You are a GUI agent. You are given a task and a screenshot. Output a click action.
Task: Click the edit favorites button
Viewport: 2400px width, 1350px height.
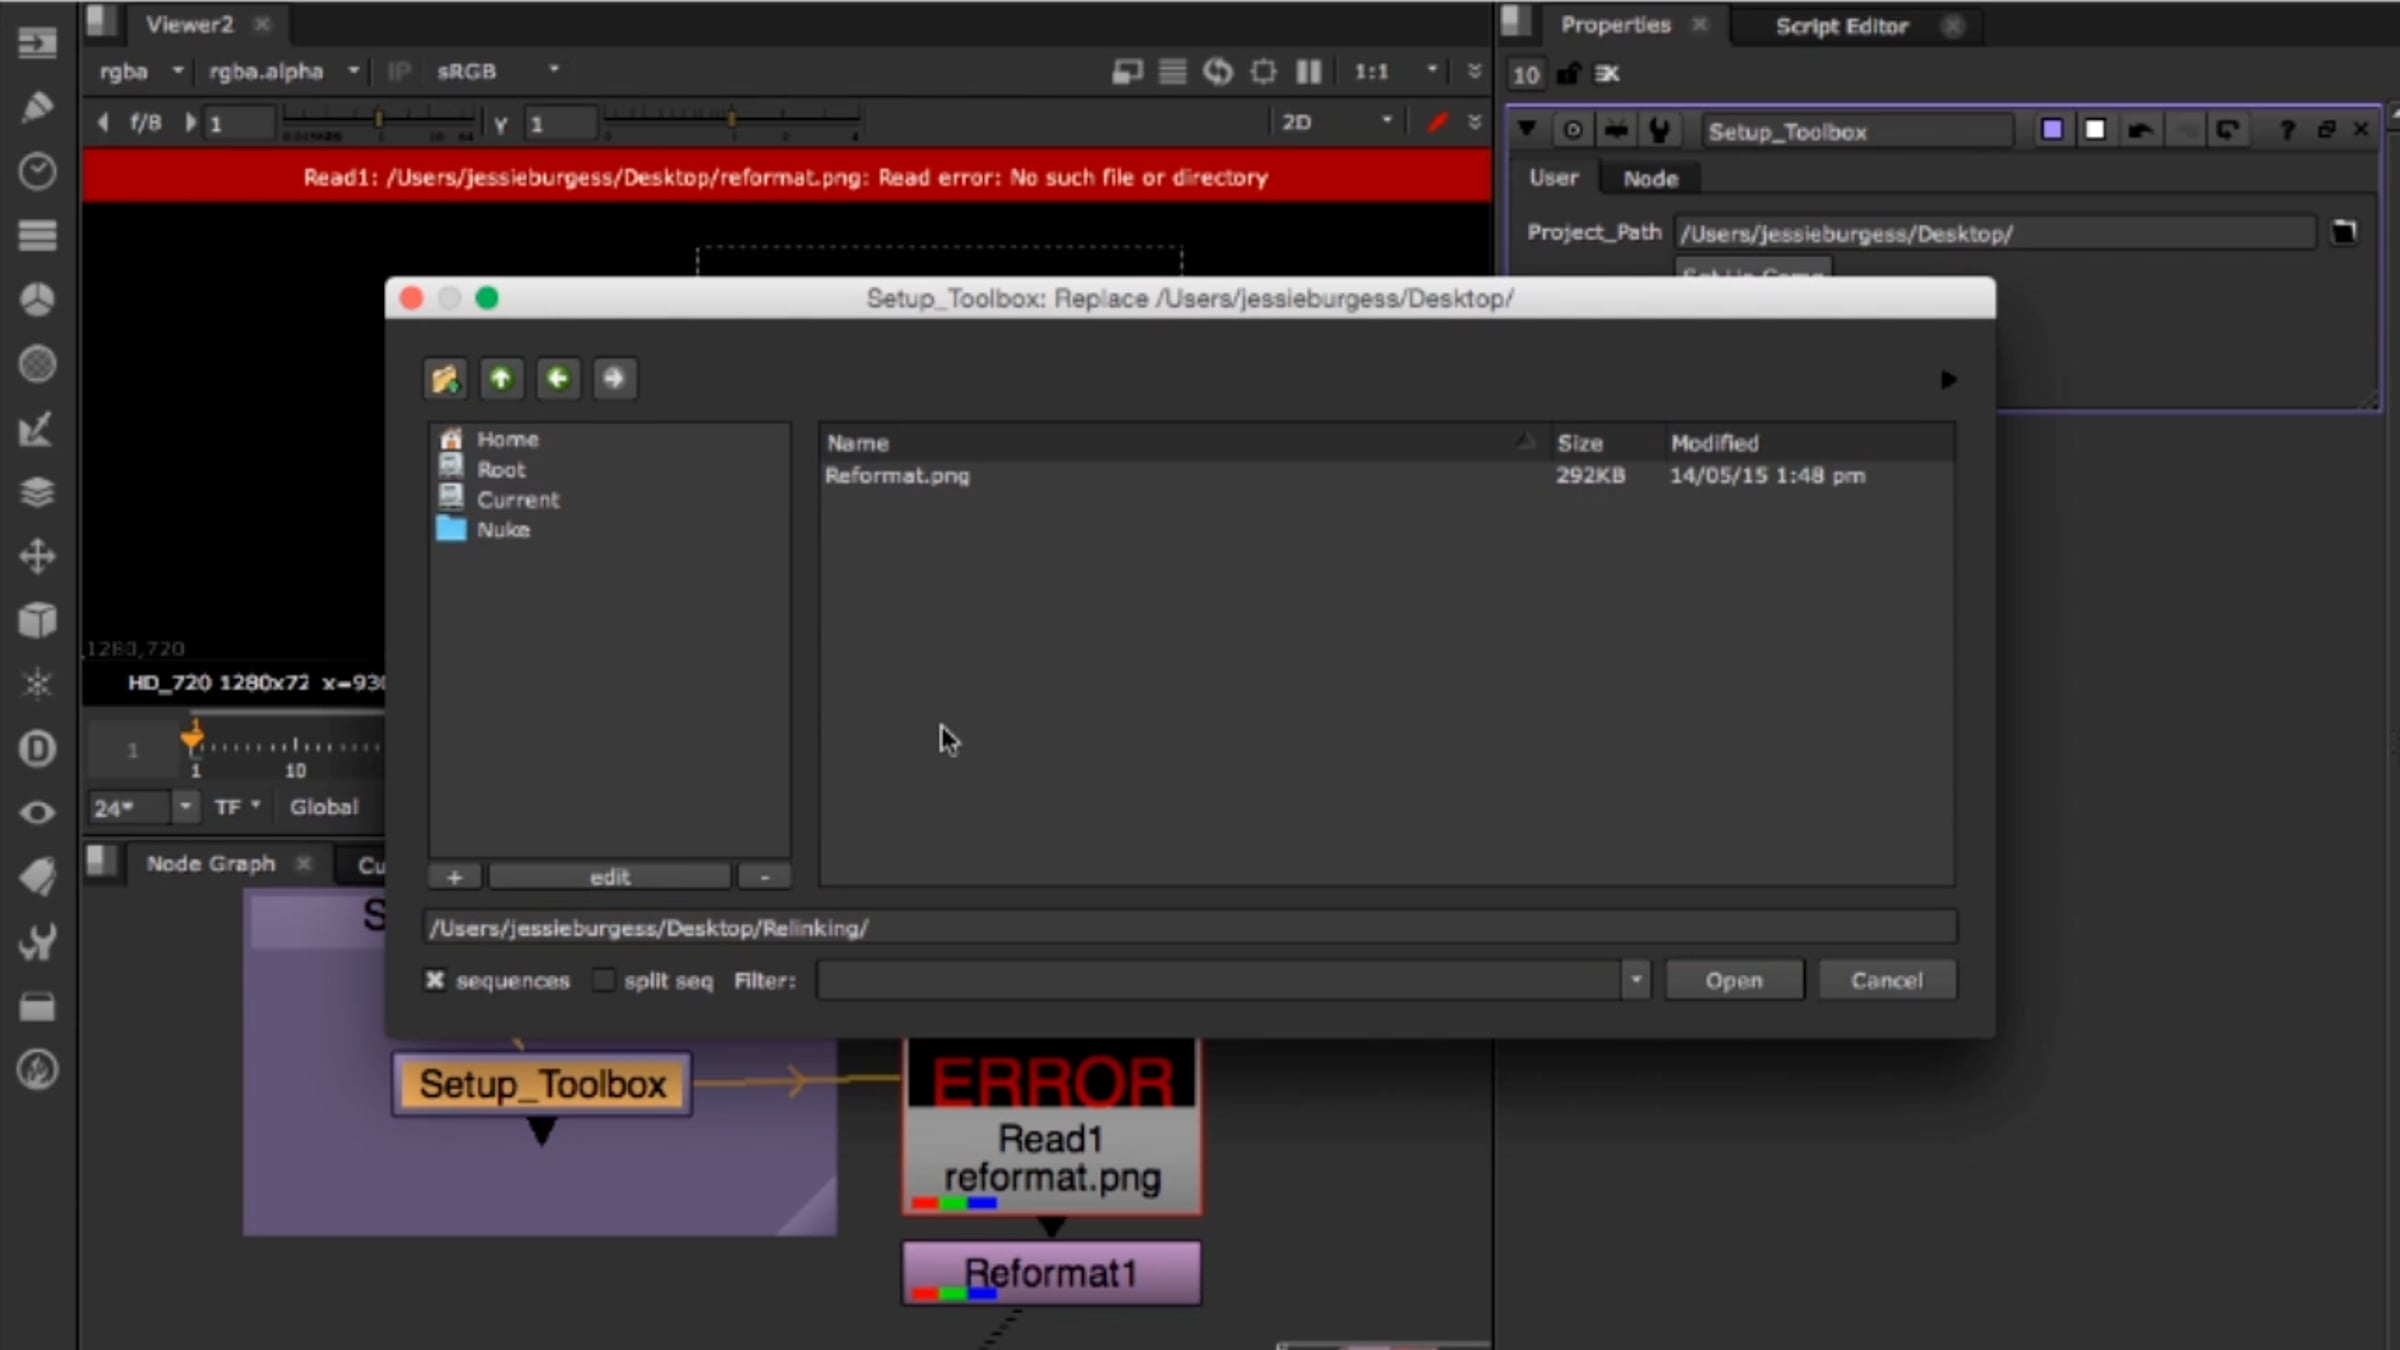610,877
